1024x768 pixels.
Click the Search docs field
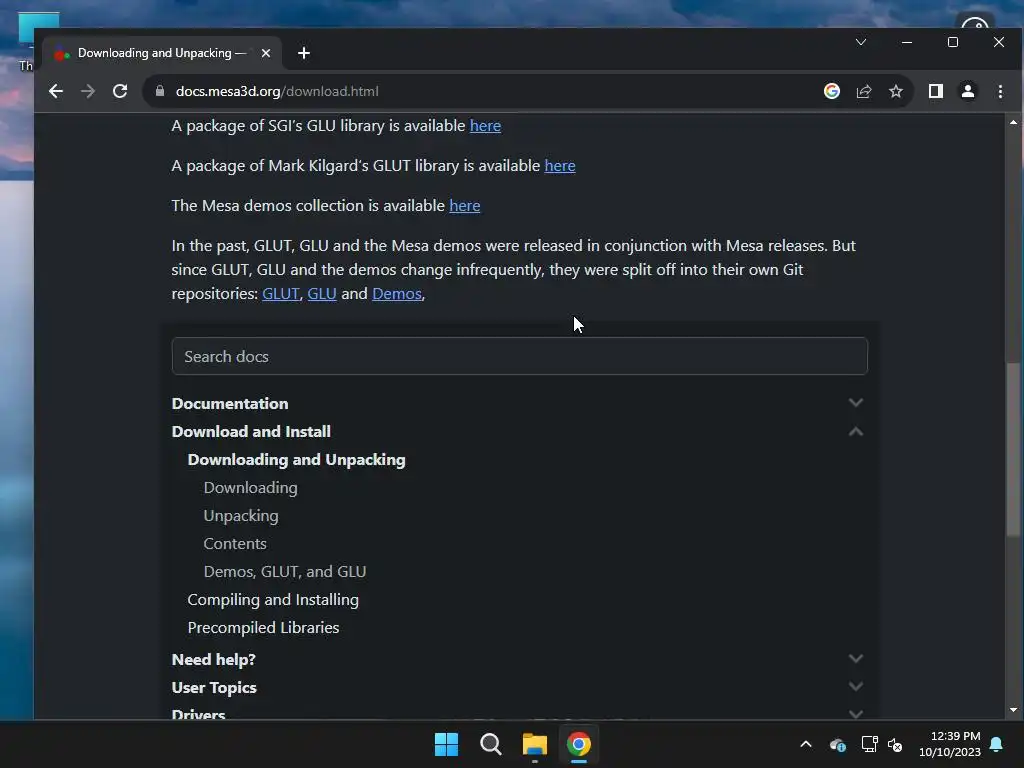(x=519, y=356)
